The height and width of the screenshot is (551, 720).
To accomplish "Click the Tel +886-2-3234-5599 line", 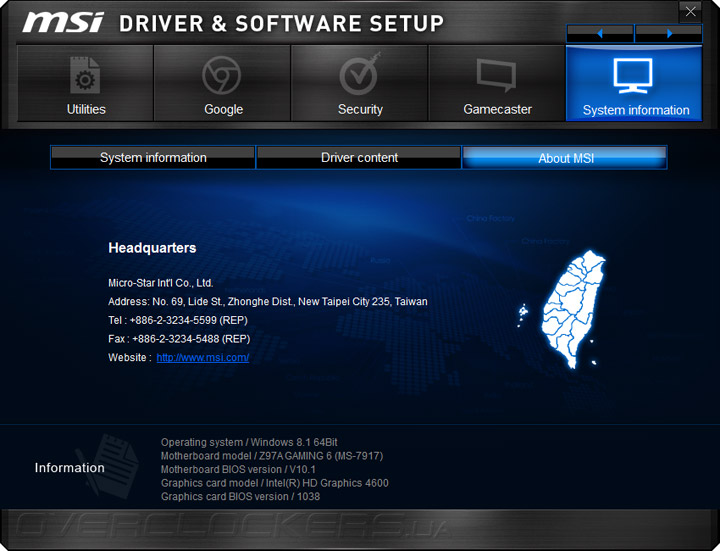I will (x=178, y=320).
